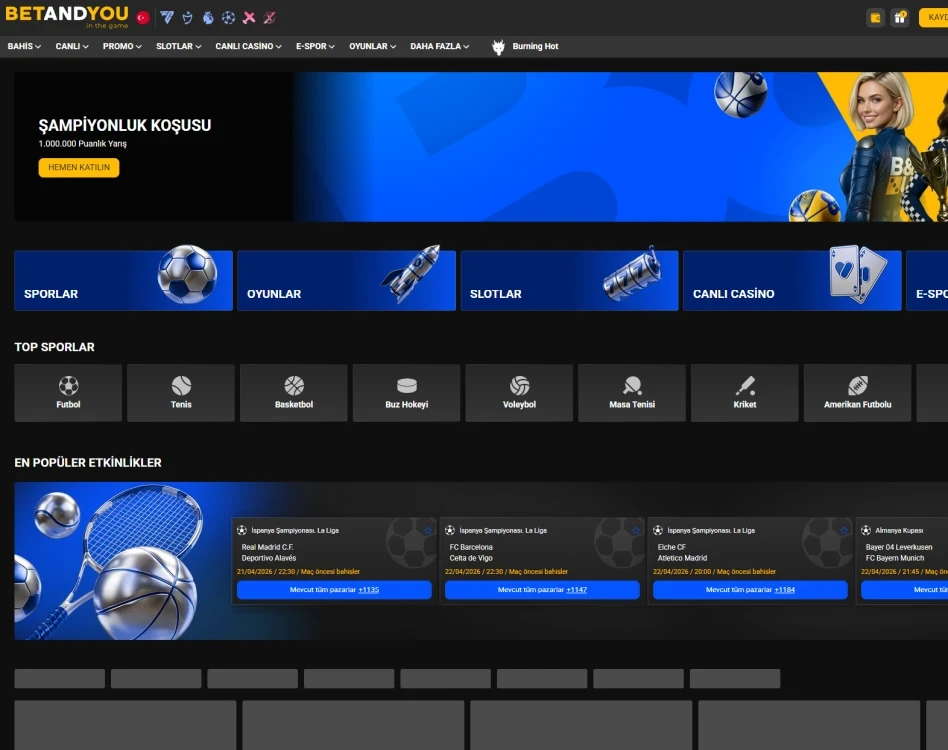Click 'Almanya Kupası' league label
The width and height of the screenshot is (948, 750).
point(899,531)
